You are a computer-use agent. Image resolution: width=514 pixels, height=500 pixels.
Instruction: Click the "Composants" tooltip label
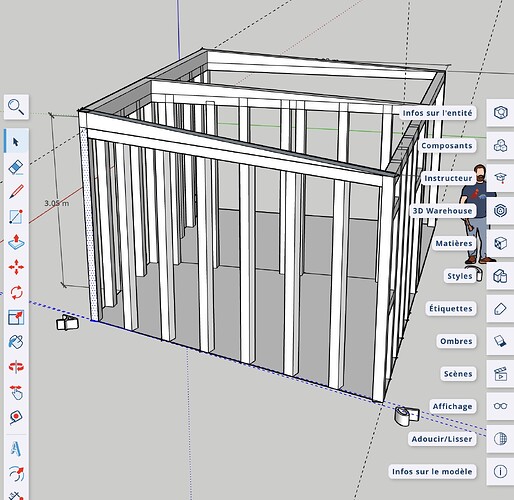447,145
